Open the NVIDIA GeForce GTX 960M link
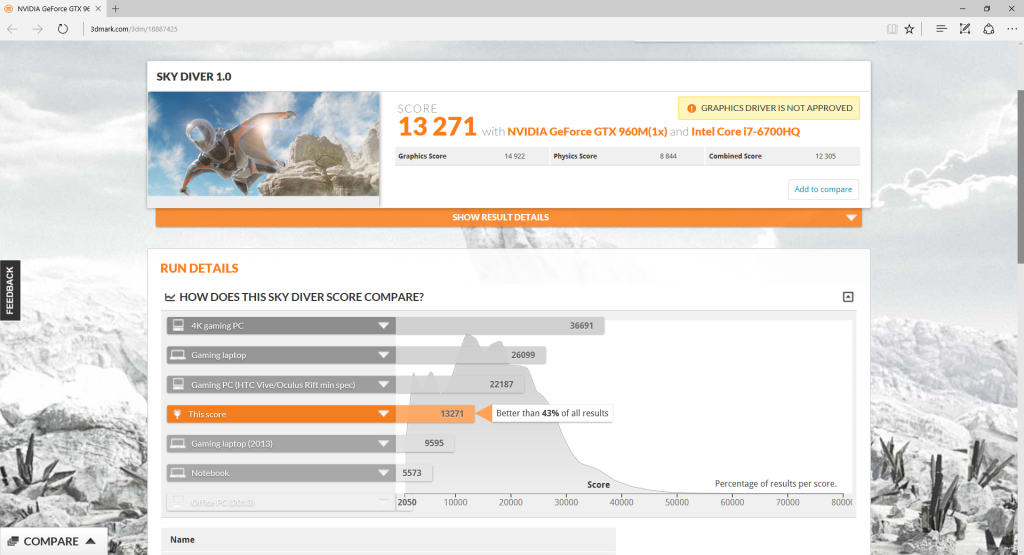Image resolution: width=1024 pixels, height=555 pixels. [x=587, y=131]
